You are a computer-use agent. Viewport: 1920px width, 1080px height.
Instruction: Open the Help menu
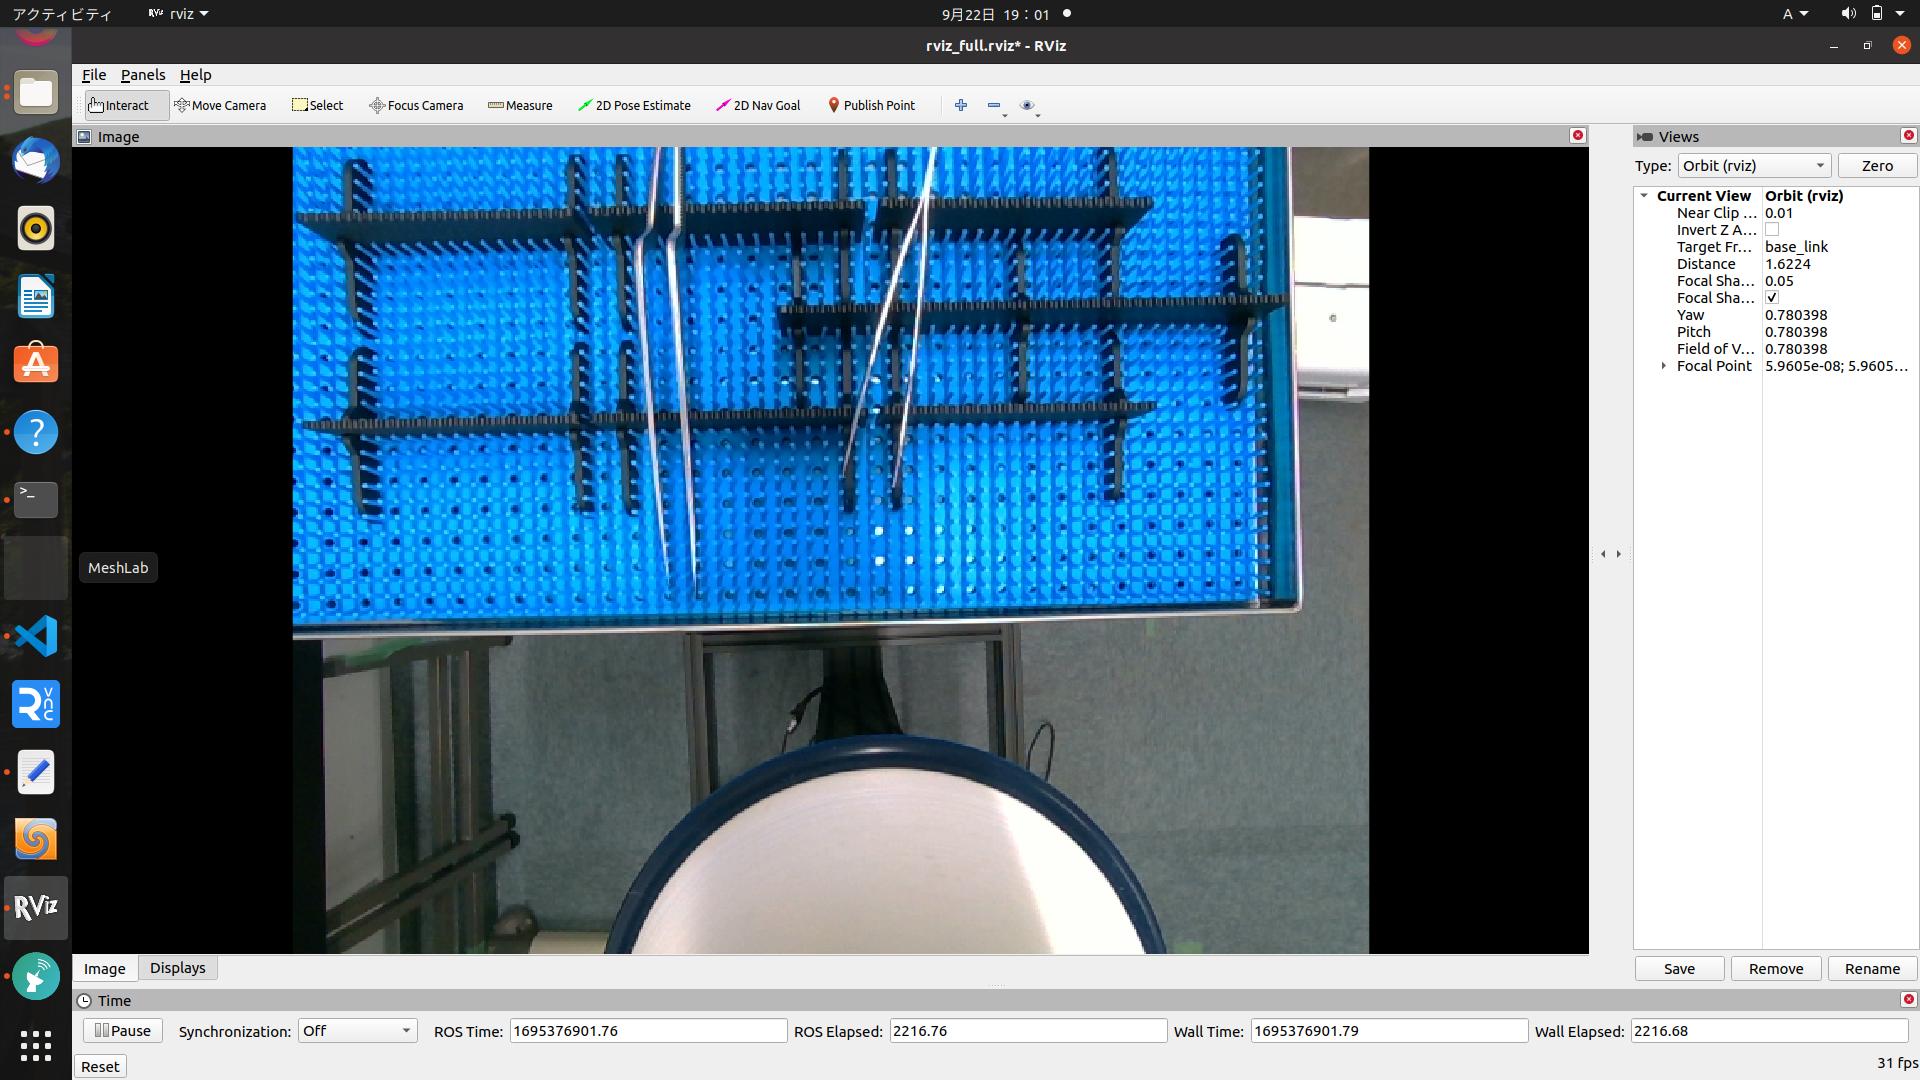(x=195, y=75)
